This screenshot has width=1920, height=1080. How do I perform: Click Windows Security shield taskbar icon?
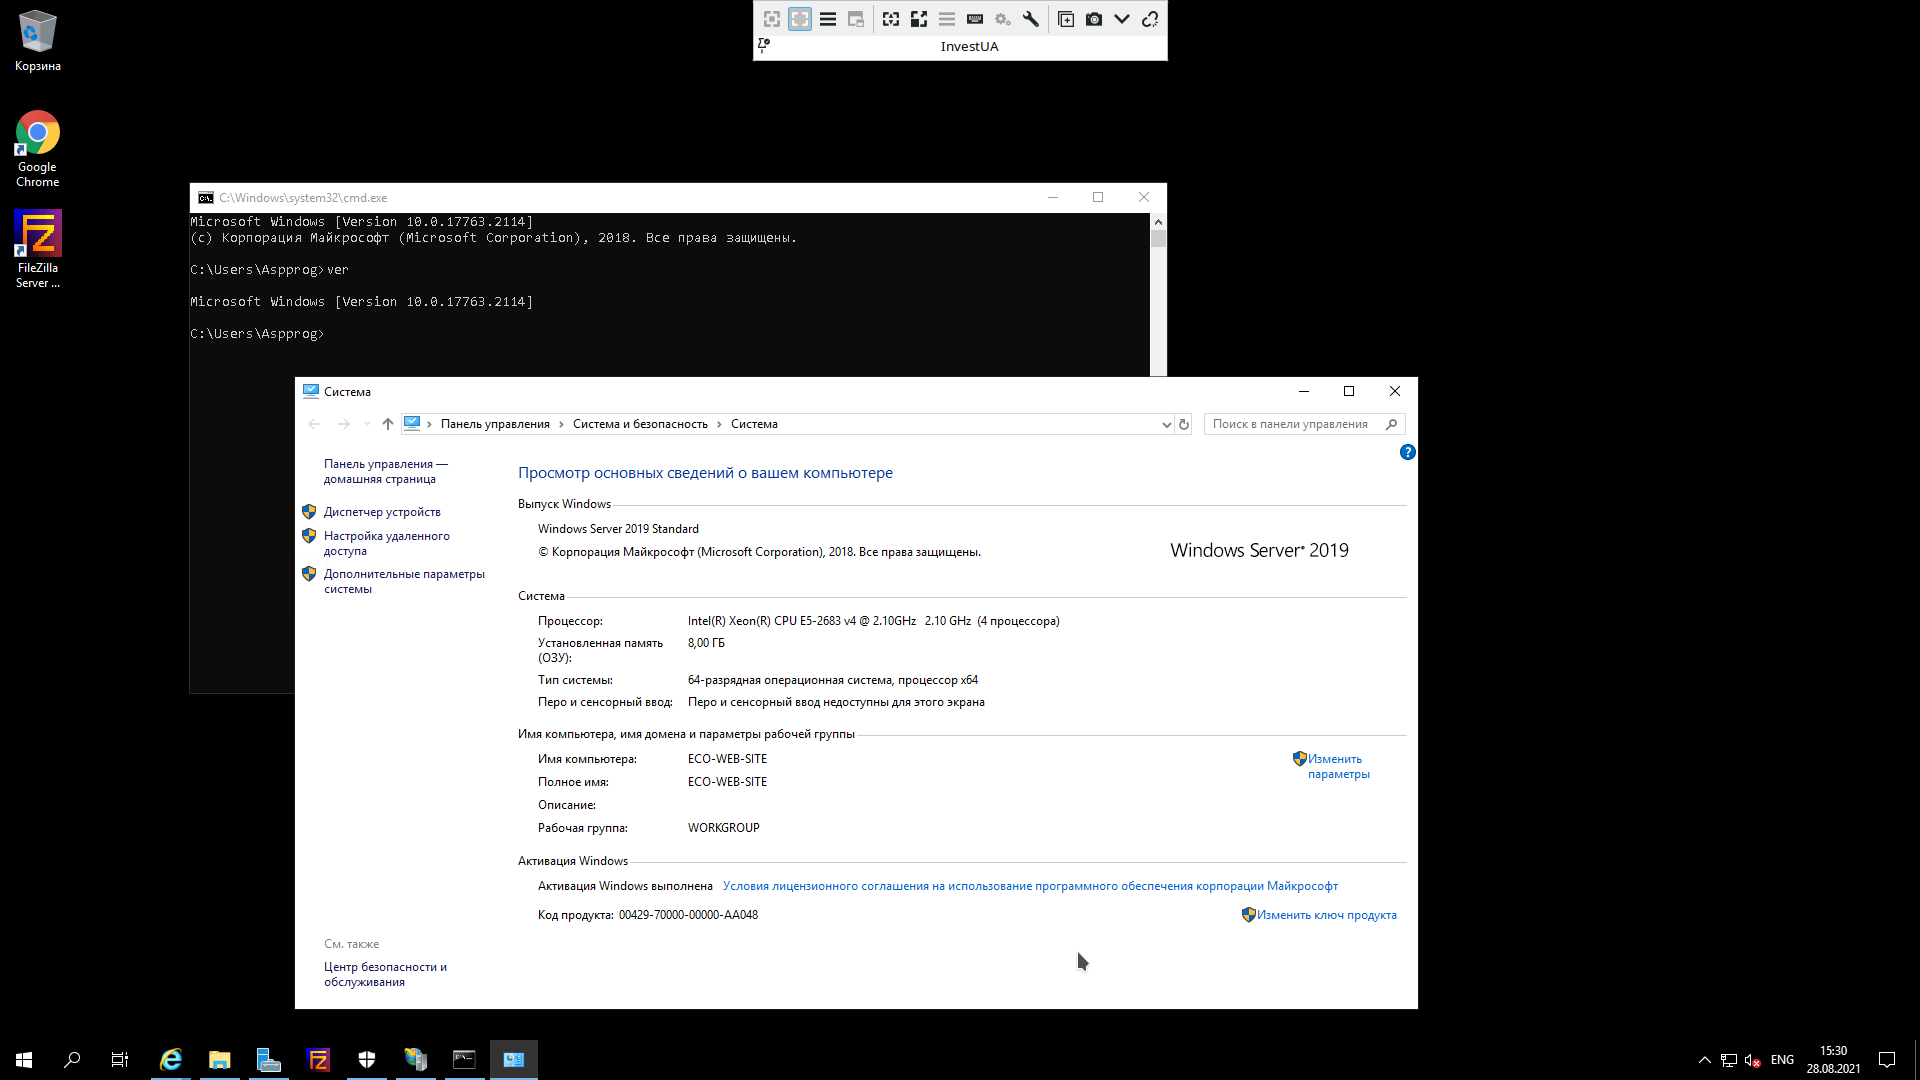367,1060
